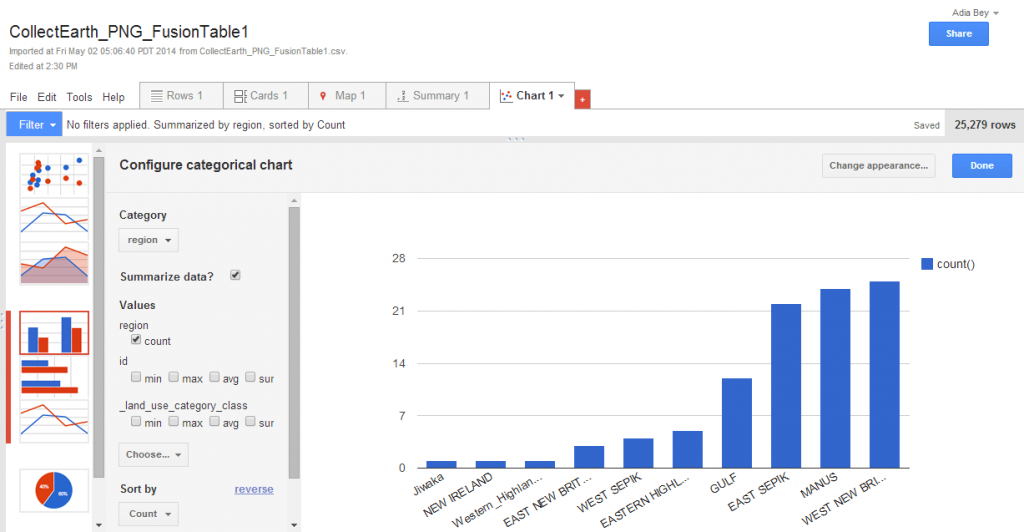The width and height of the screenshot is (1024, 532).
Task: Click the 25,279 rows count
Action: click(x=985, y=125)
